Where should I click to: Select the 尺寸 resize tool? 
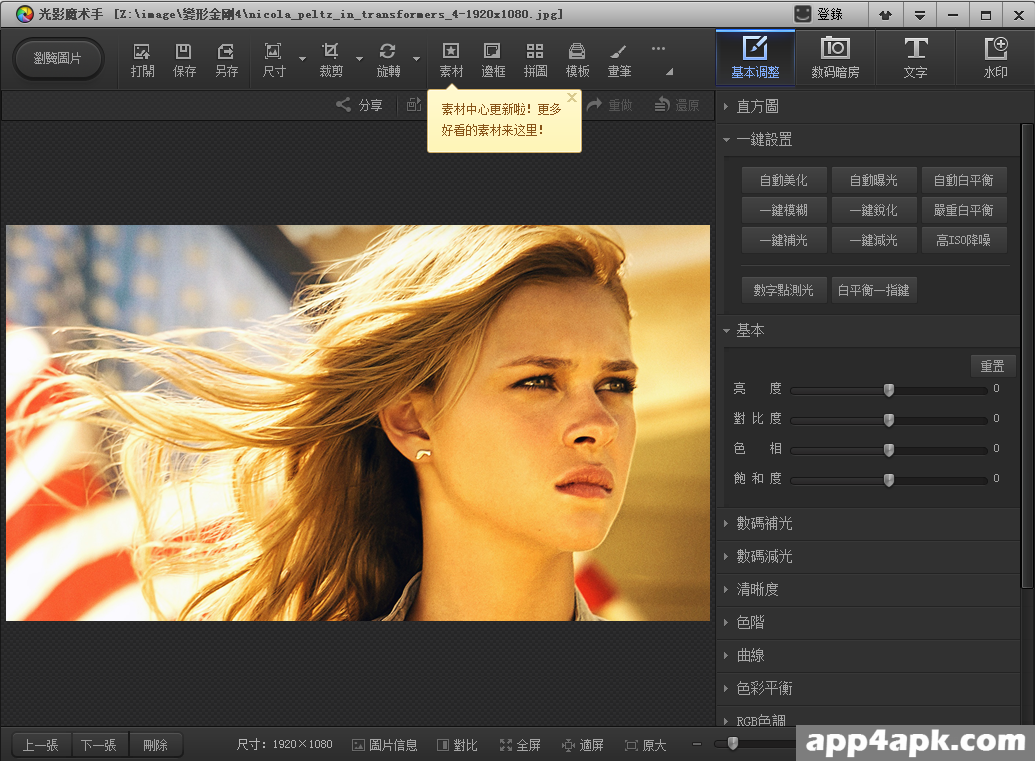pyautogui.click(x=273, y=59)
